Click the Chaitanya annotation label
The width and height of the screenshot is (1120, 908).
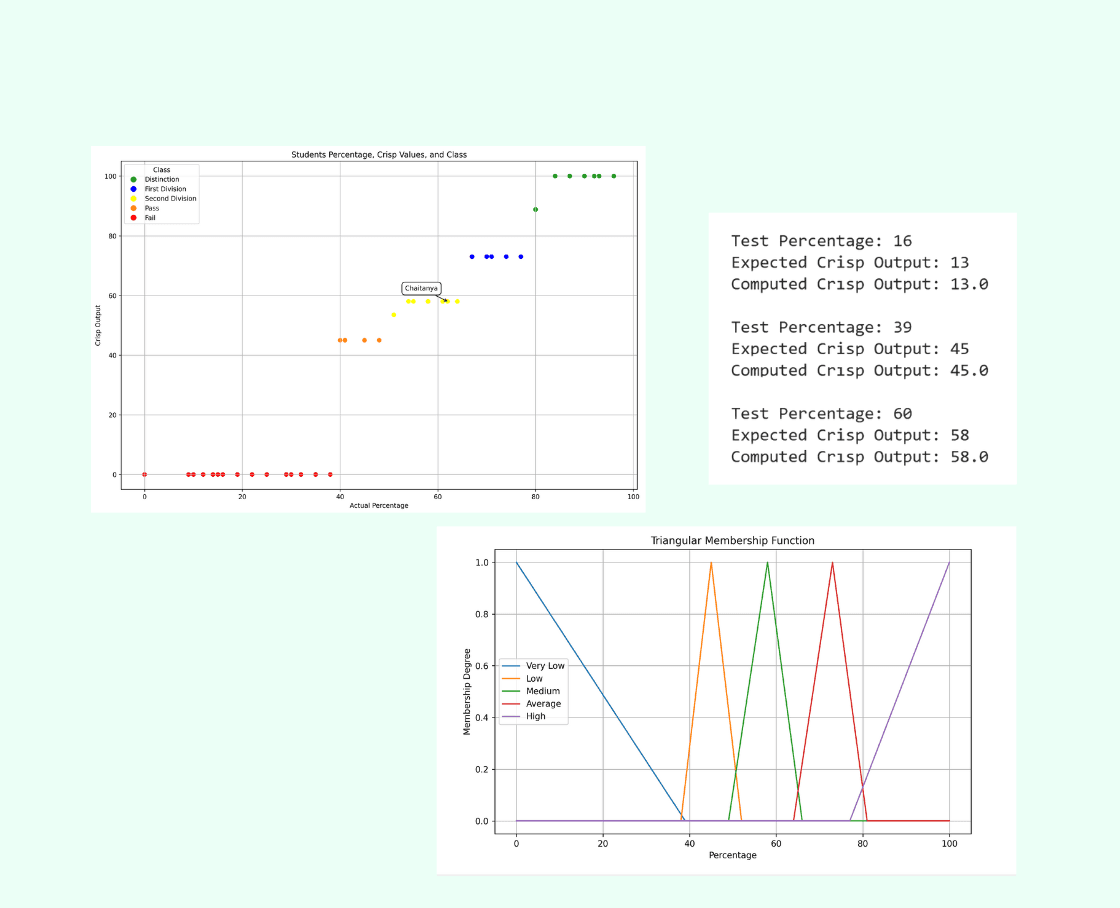(421, 288)
